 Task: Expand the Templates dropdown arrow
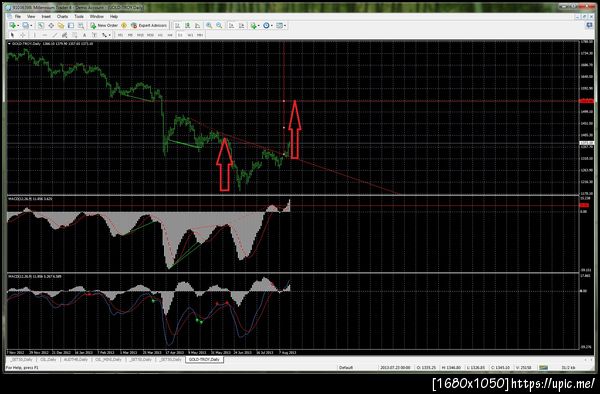tap(285, 25)
